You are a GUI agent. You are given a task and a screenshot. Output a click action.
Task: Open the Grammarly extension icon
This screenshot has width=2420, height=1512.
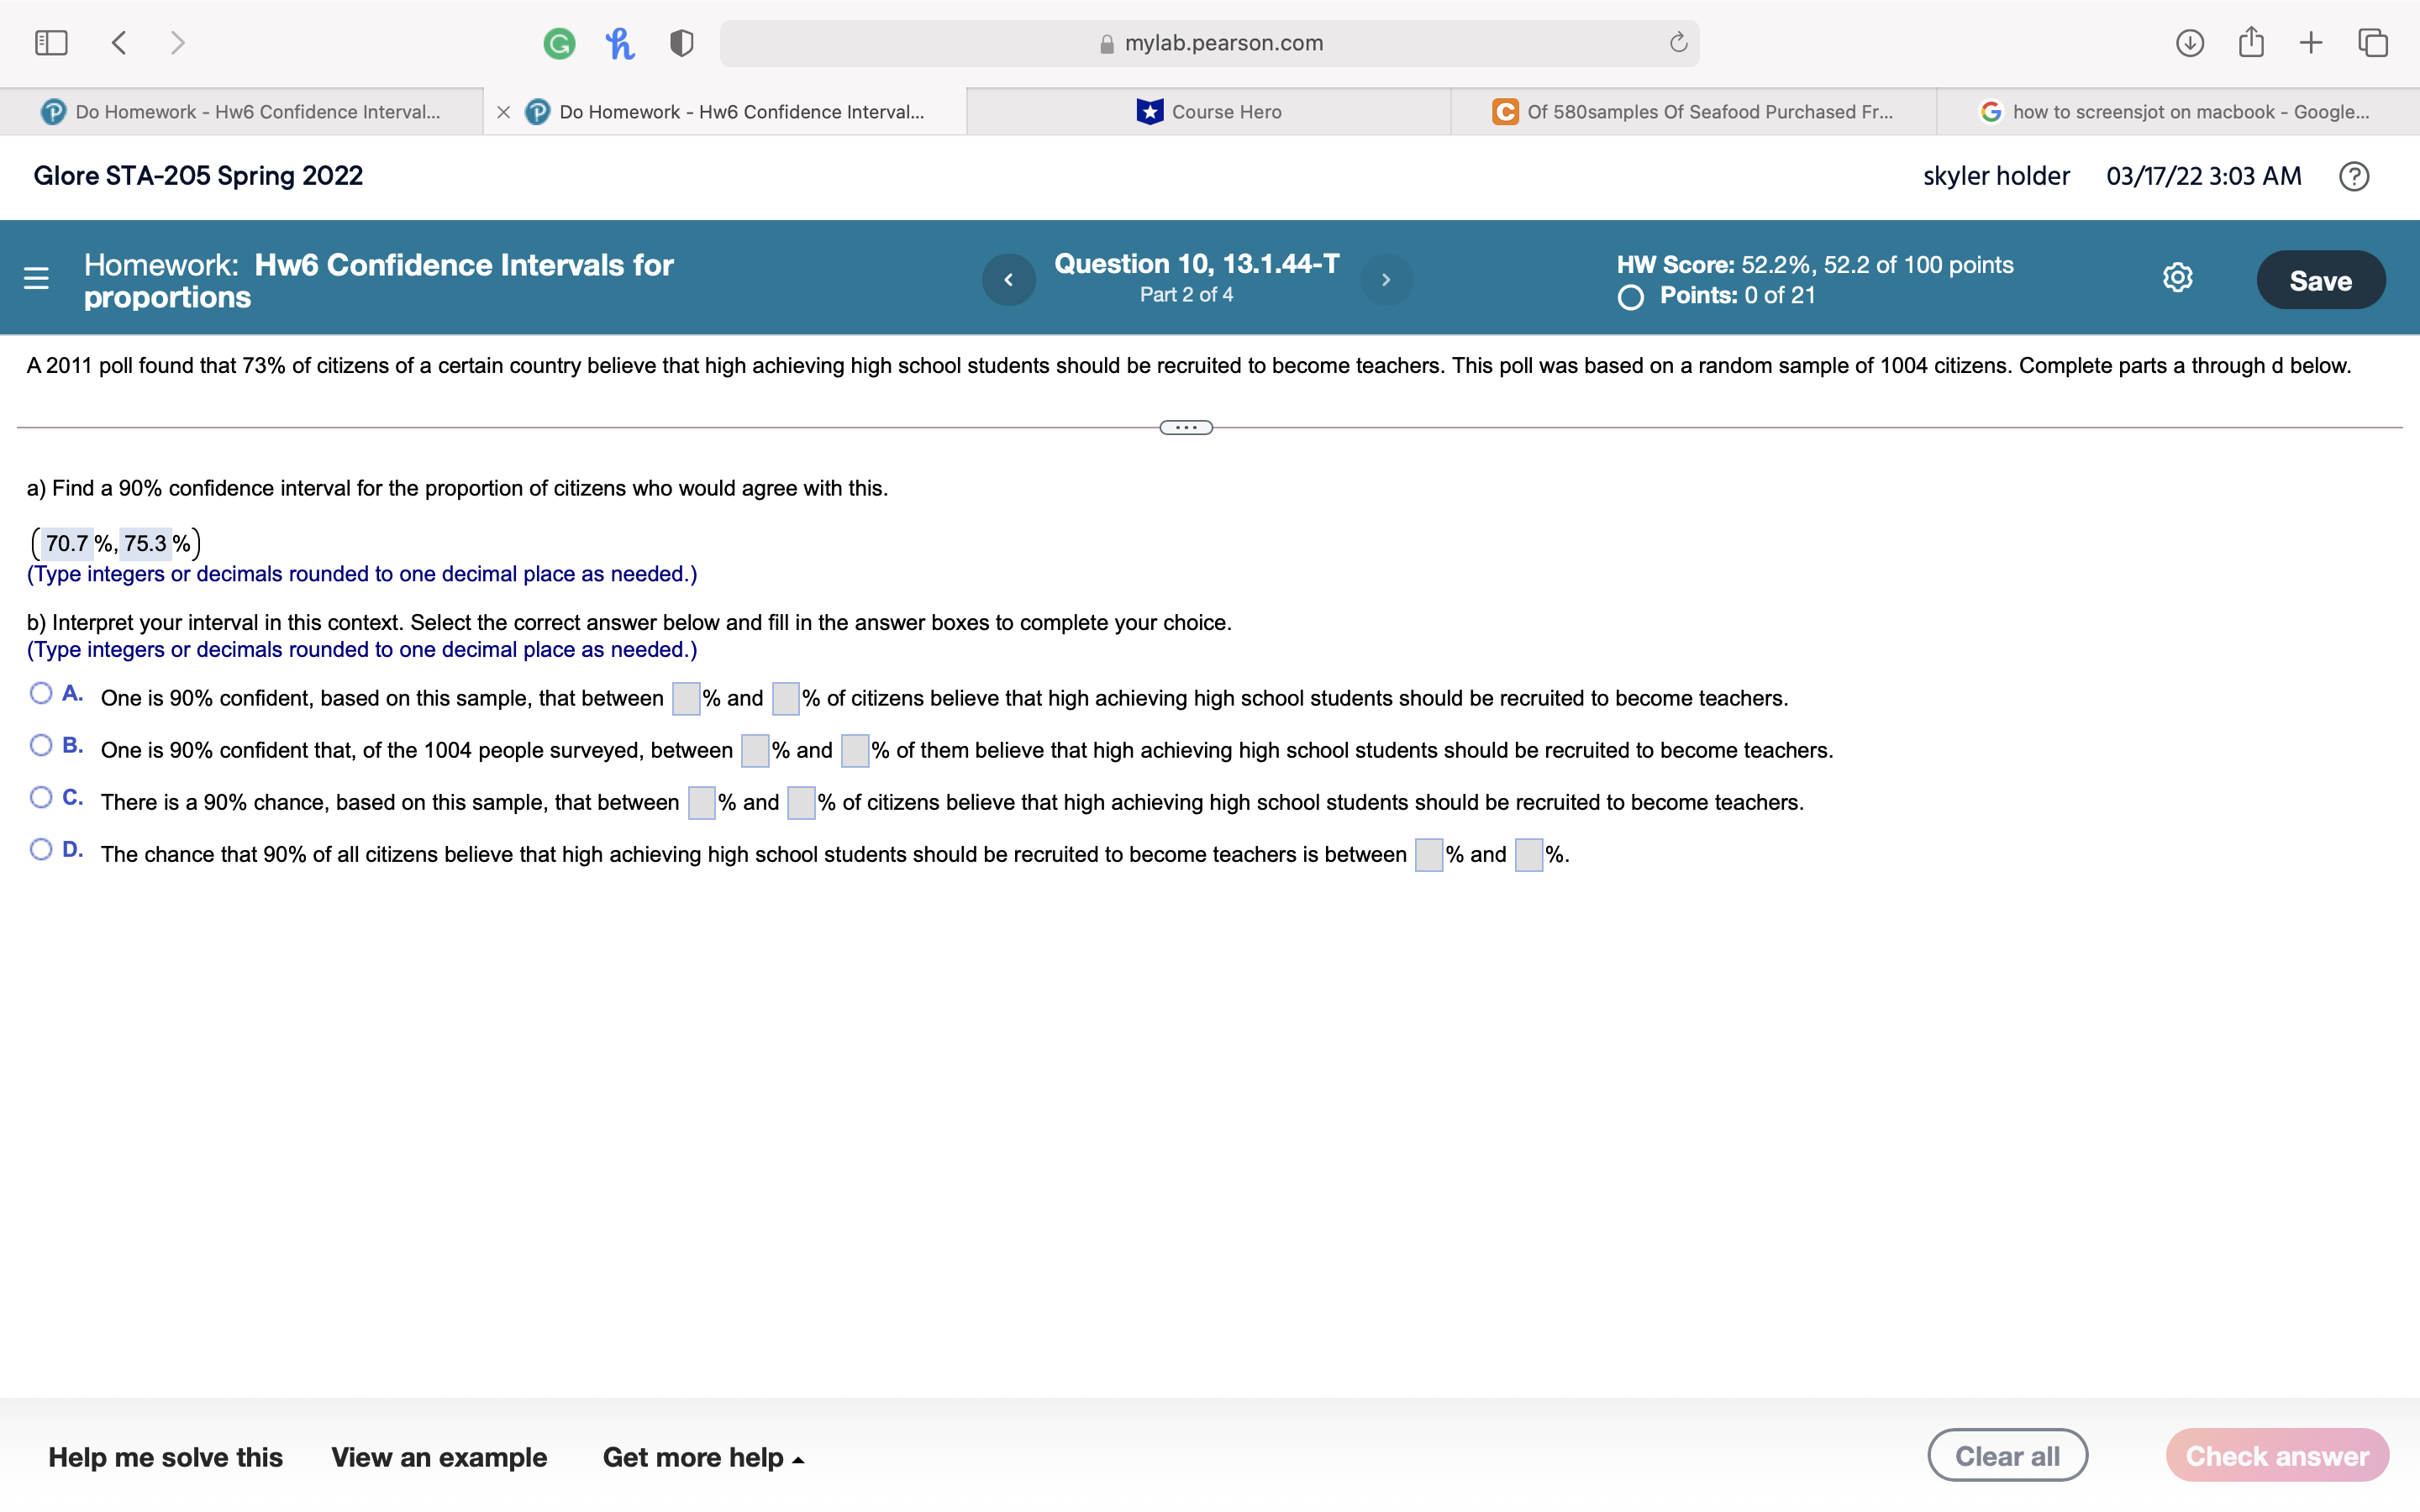[559, 42]
